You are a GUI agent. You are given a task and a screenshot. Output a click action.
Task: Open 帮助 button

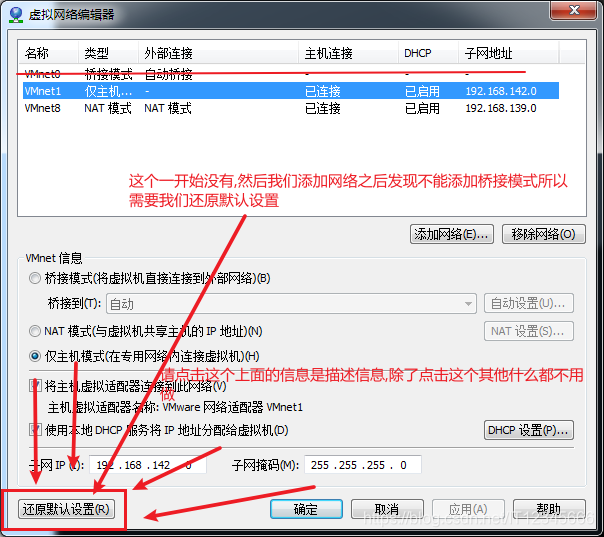pyautogui.click(x=549, y=509)
